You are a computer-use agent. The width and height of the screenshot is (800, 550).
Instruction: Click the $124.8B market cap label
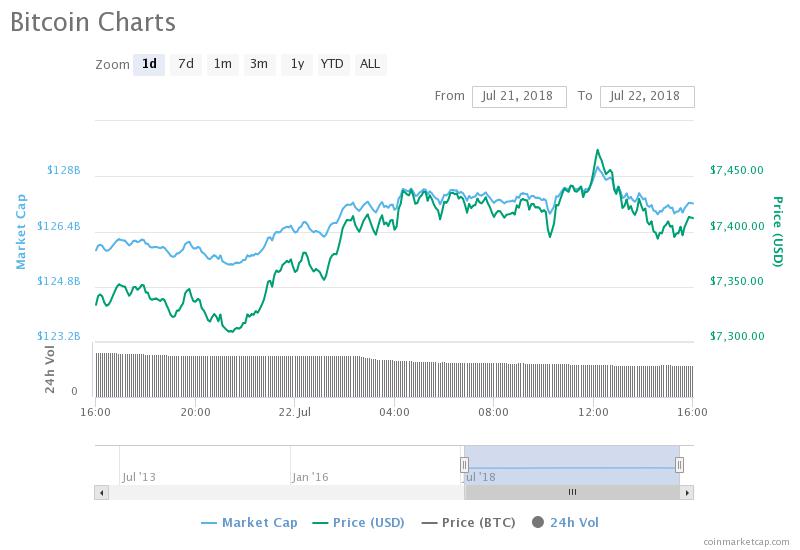click(59, 281)
